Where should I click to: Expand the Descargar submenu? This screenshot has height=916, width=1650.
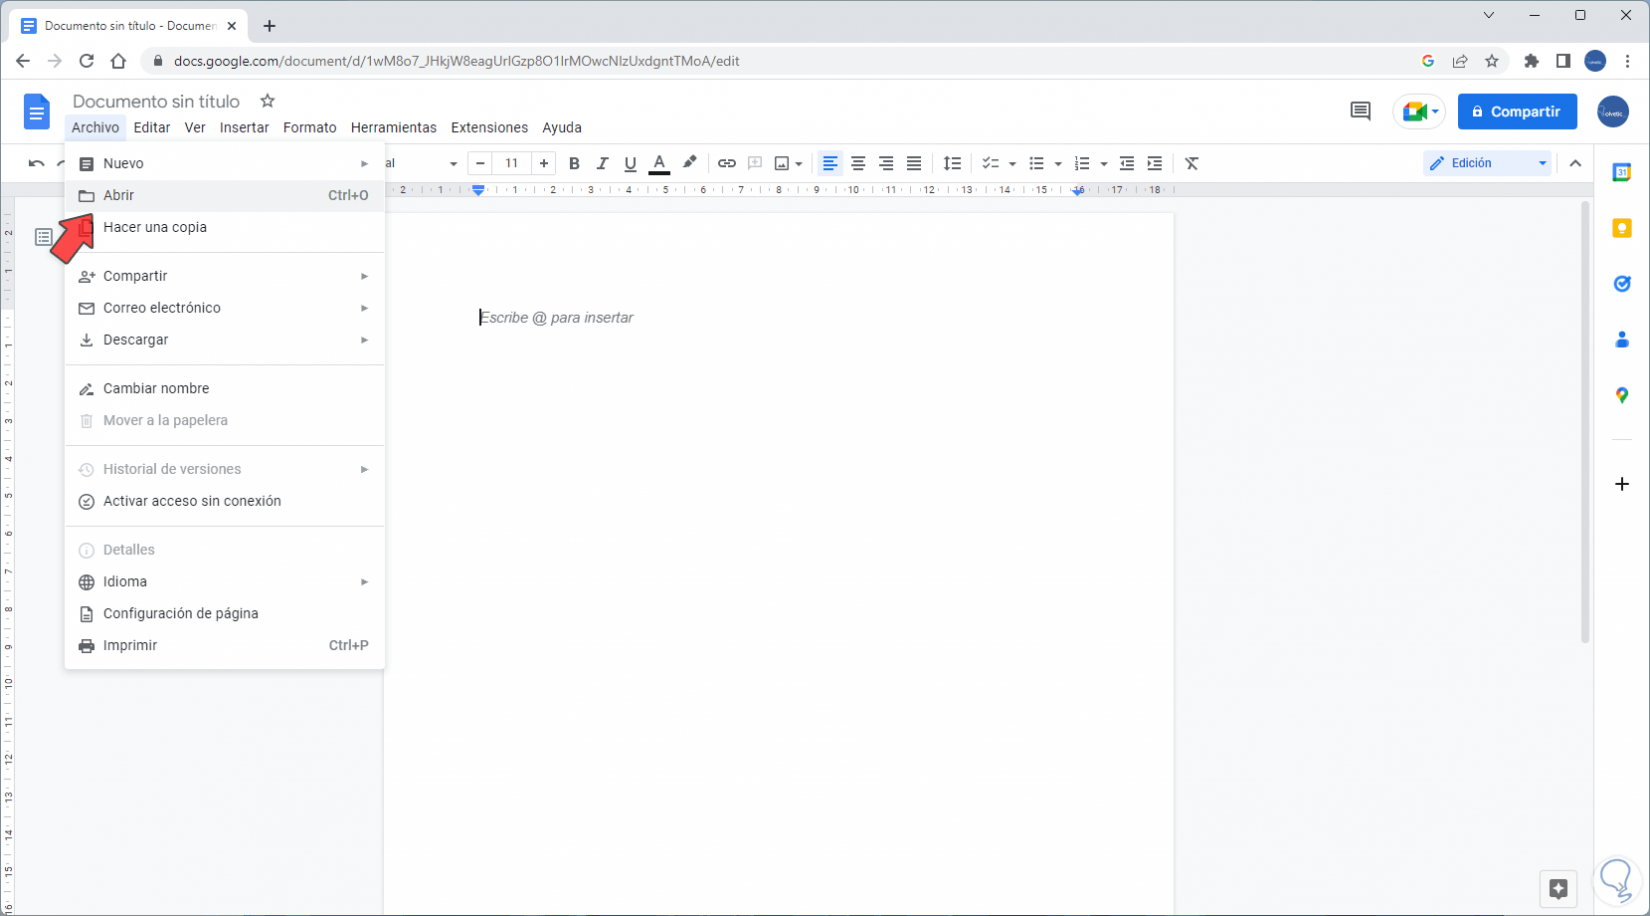pos(225,340)
